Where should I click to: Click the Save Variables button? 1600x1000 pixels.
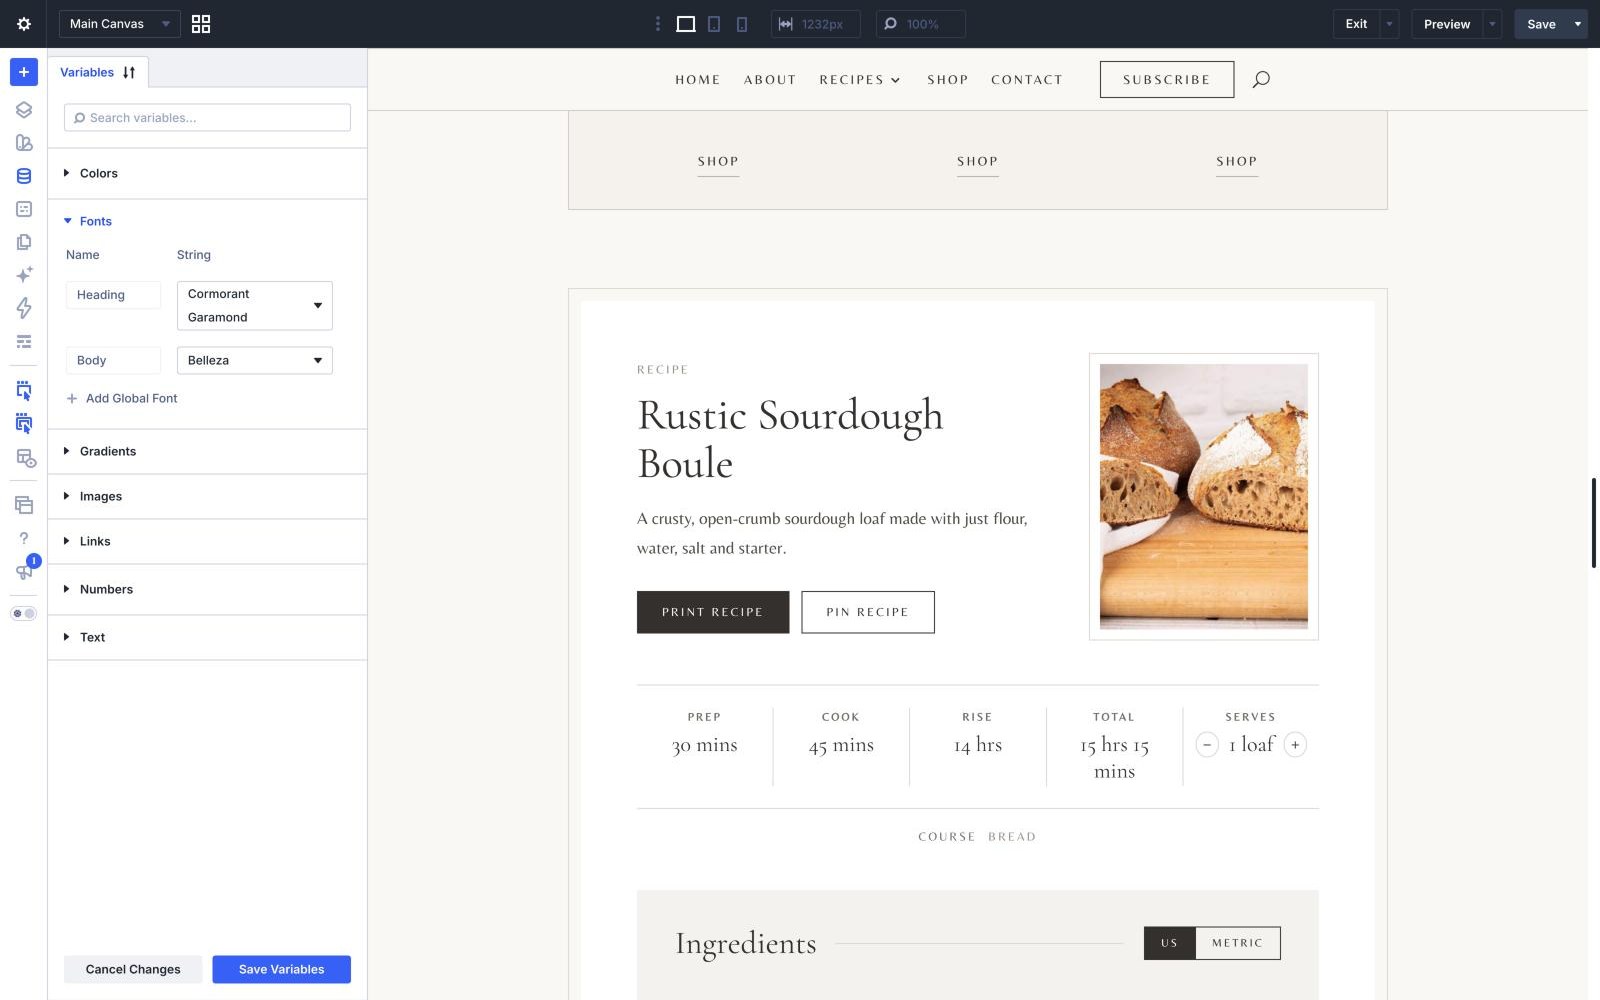281,969
